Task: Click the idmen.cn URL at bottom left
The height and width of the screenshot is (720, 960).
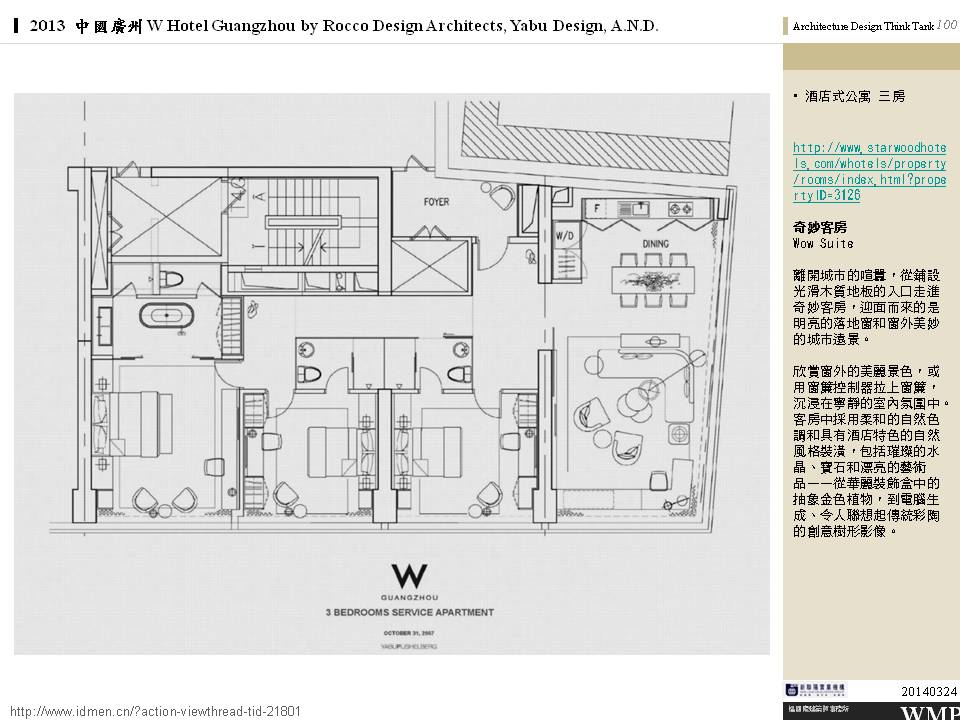Action: click(x=155, y=711)
